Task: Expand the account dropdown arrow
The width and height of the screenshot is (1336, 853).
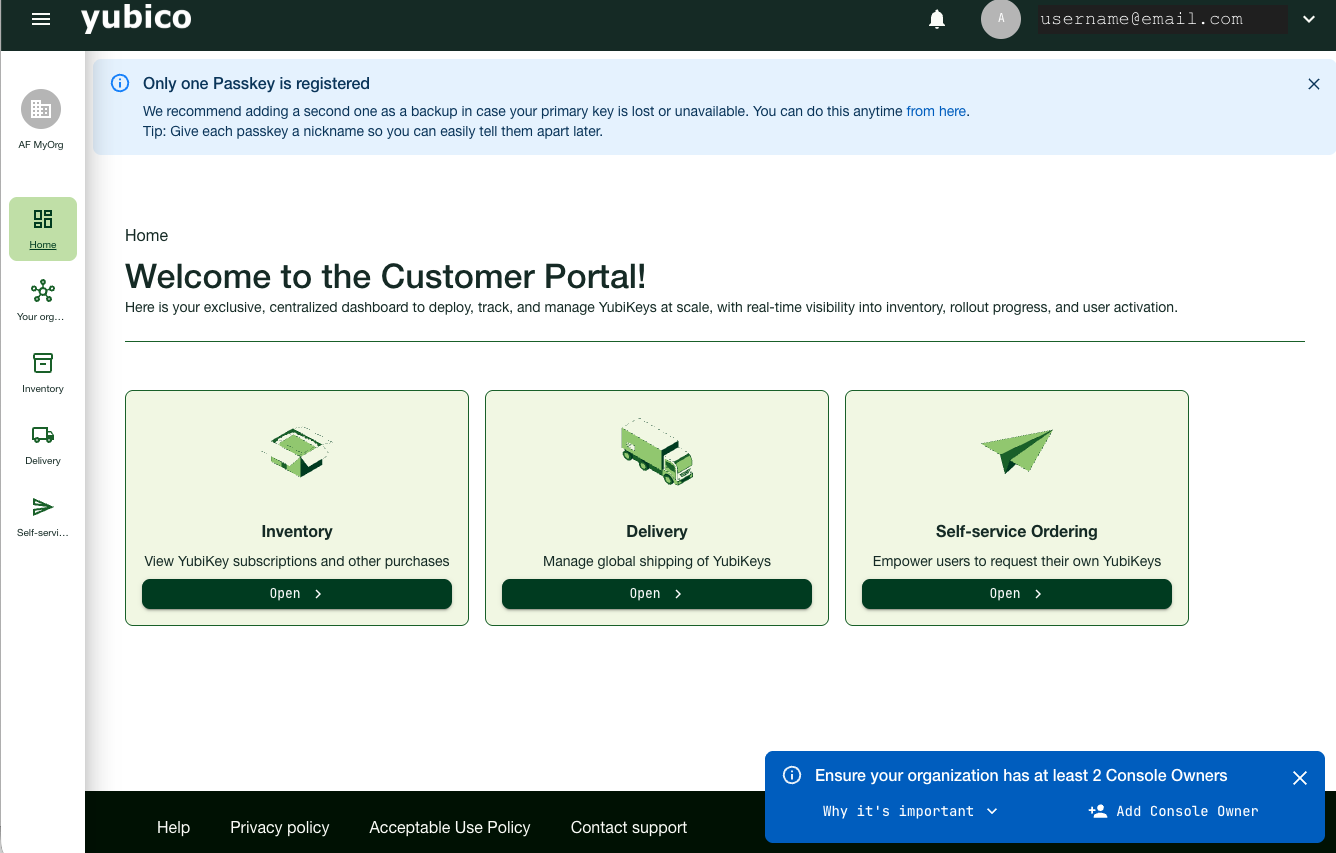Action: click(1308, 19)
